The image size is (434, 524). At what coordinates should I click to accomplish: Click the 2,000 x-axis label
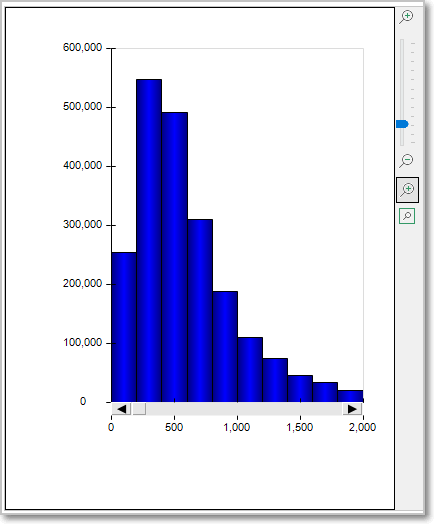click(x=363, y=427)
